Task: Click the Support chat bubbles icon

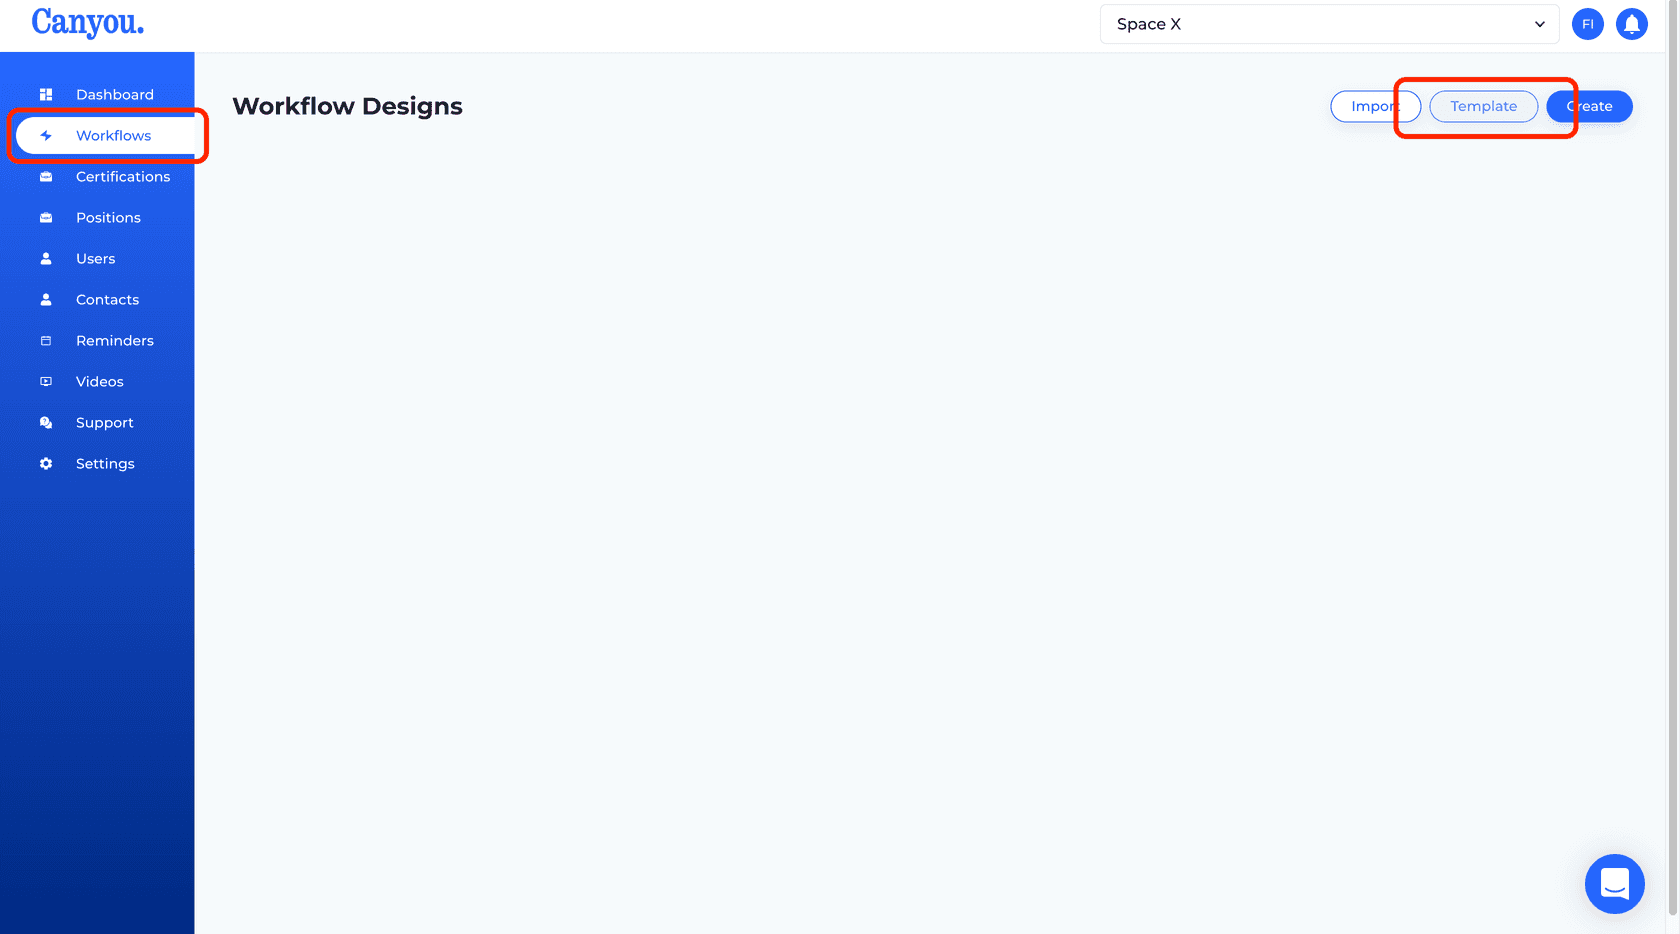Action: (46, 423)
